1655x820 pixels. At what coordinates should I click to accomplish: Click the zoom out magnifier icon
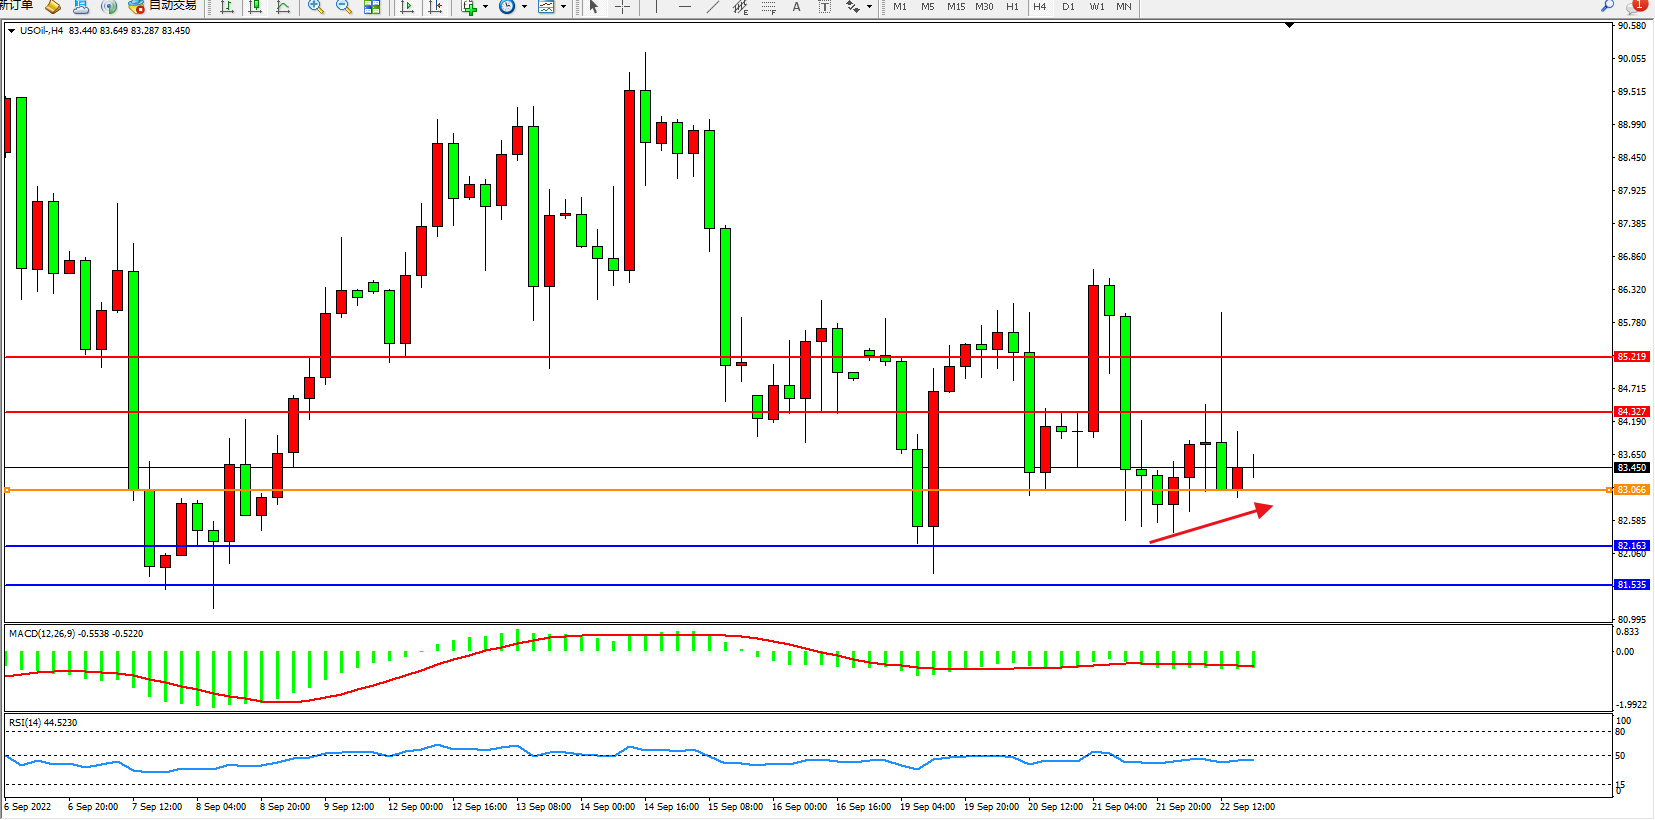344,7
